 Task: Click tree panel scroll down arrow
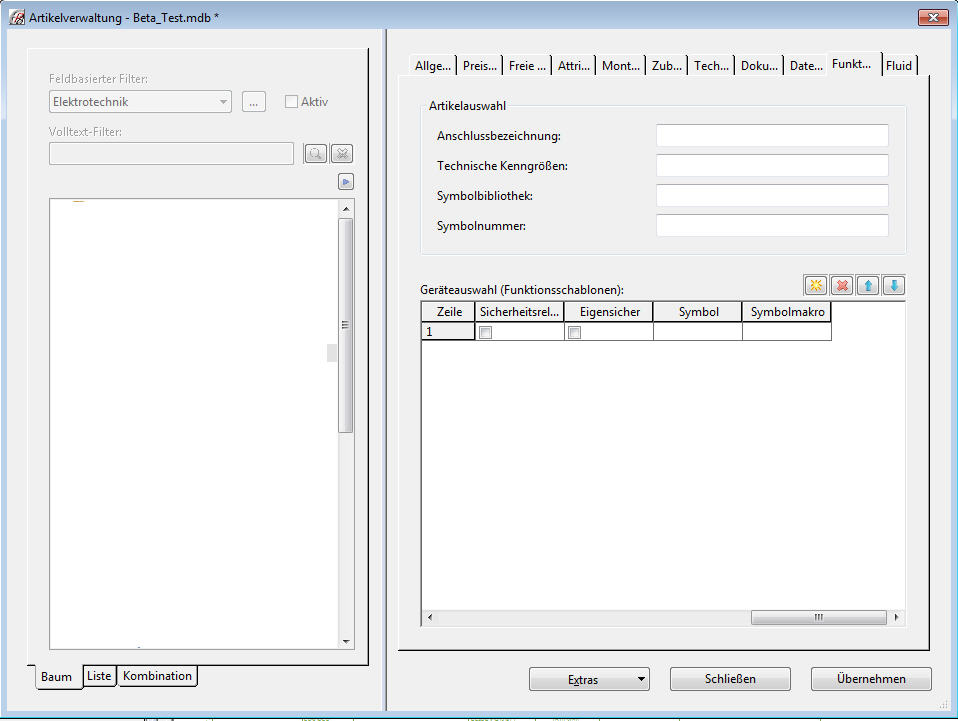tap(346, 641)
